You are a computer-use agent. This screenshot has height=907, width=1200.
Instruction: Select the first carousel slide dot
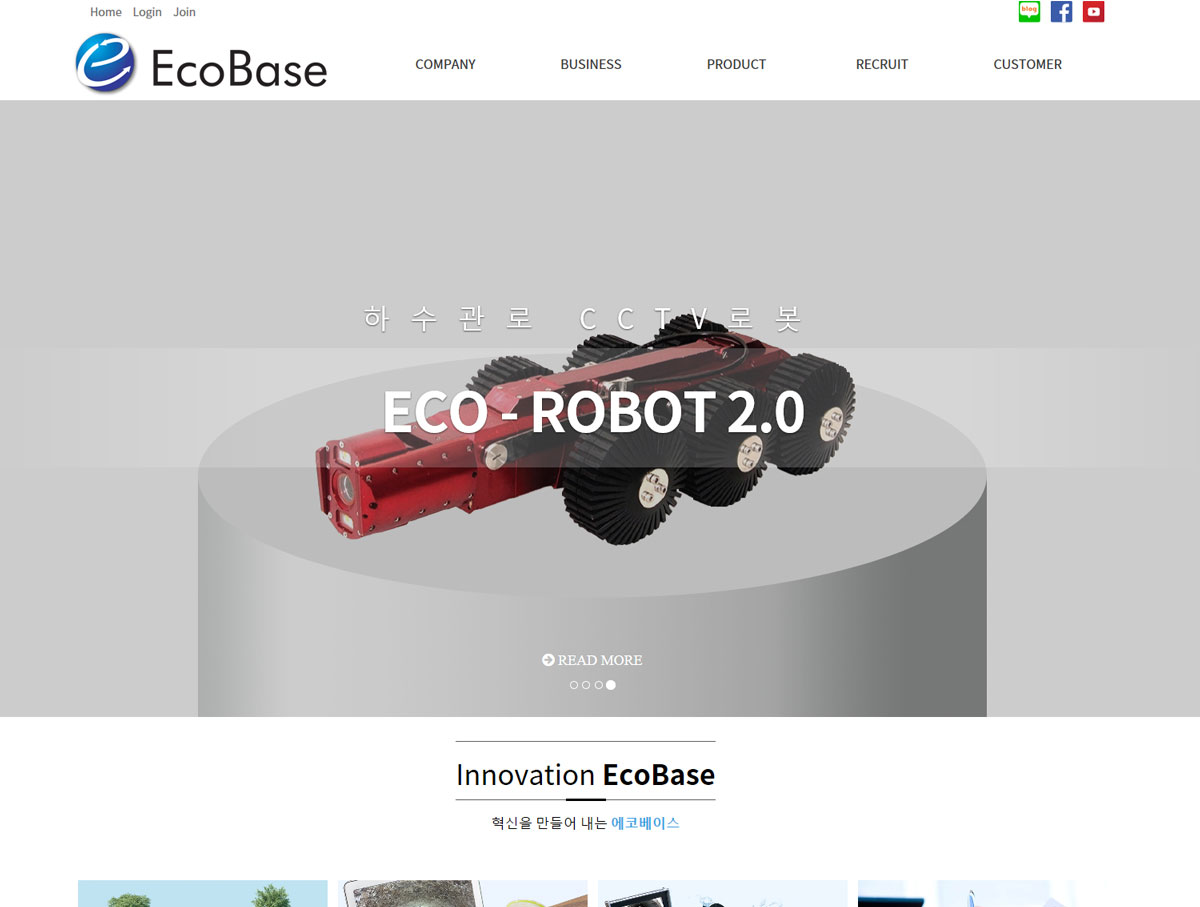(x=574, y=685)
